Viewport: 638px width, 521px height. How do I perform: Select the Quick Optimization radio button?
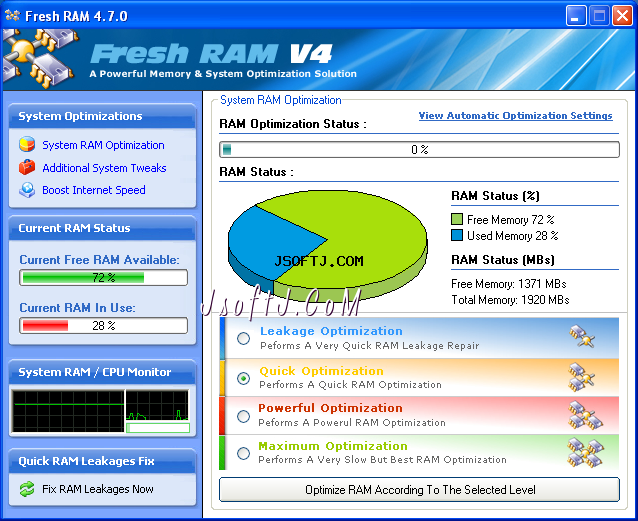(243, 378)
